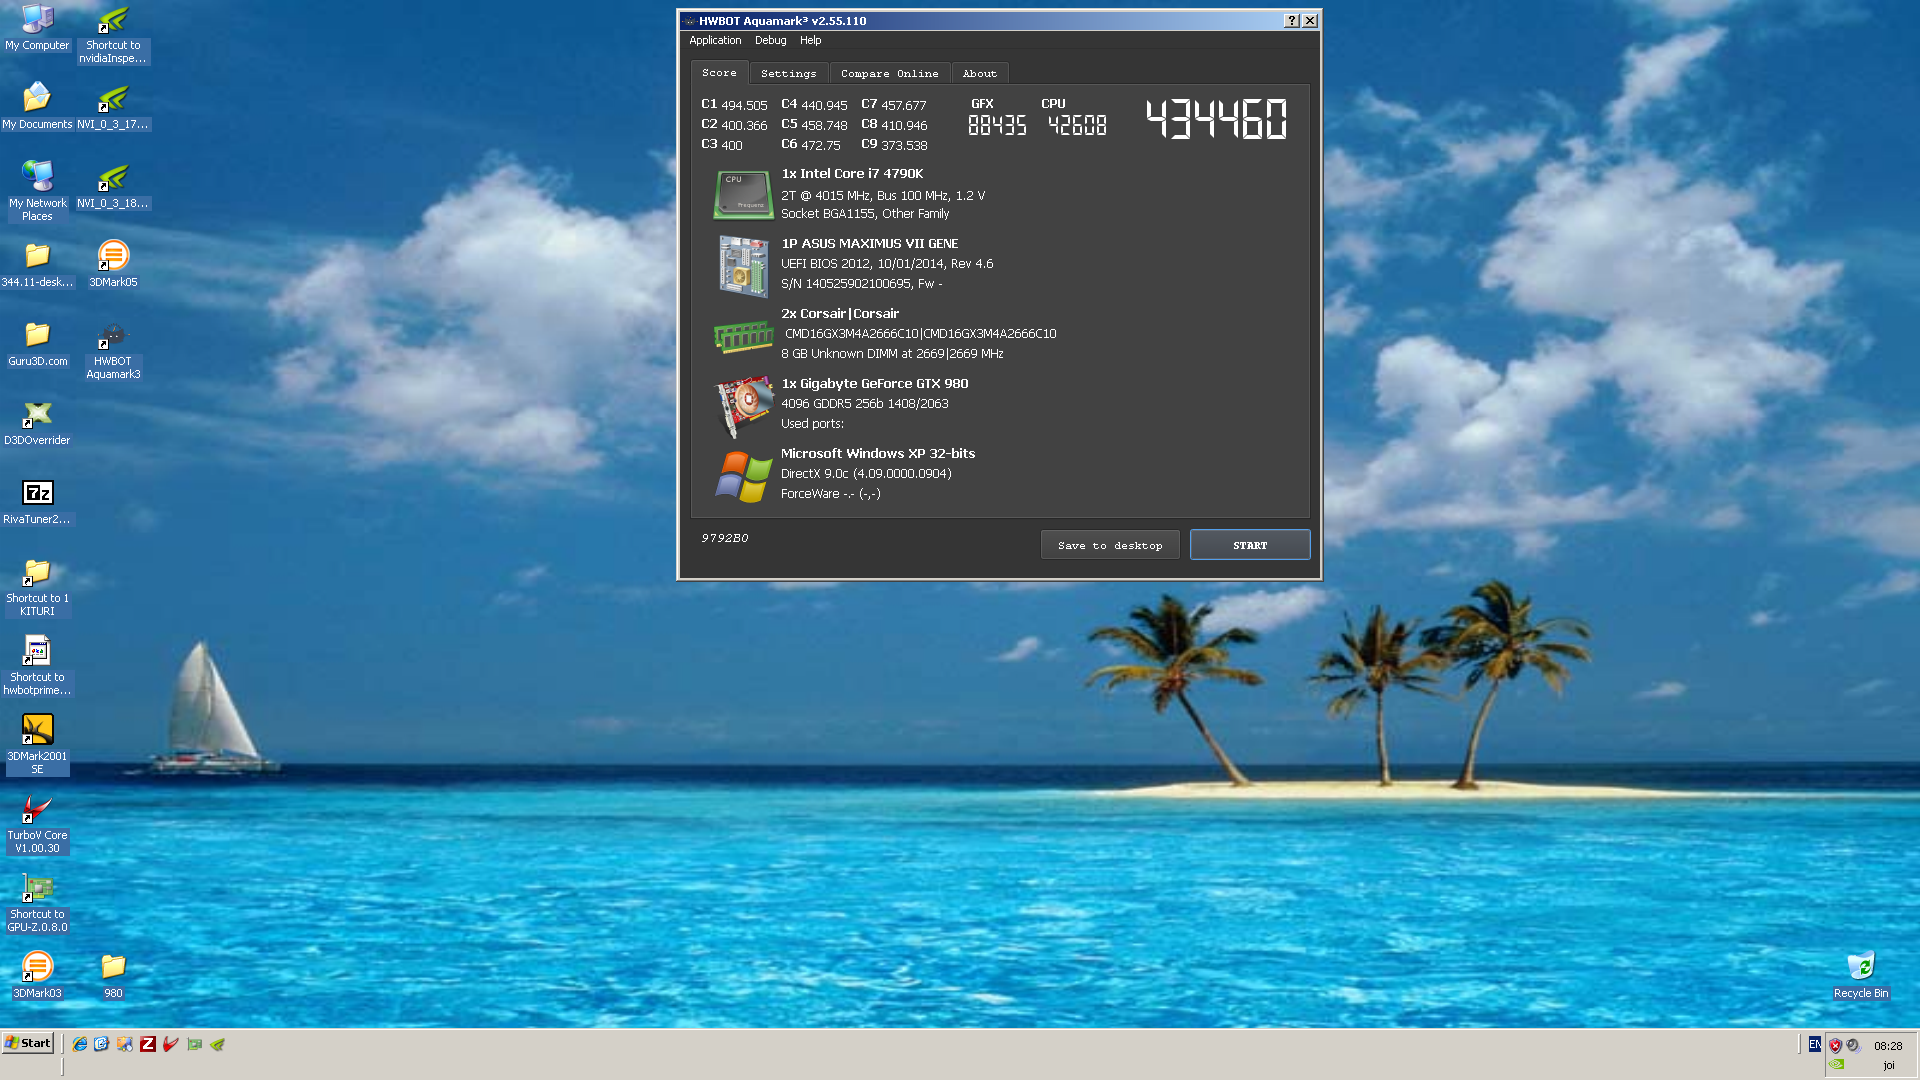Click the 1x Gigabyte GeForce GTX 980 text
The width and height of the screenshot is (1920, 1080).
(x=874, y=384)
